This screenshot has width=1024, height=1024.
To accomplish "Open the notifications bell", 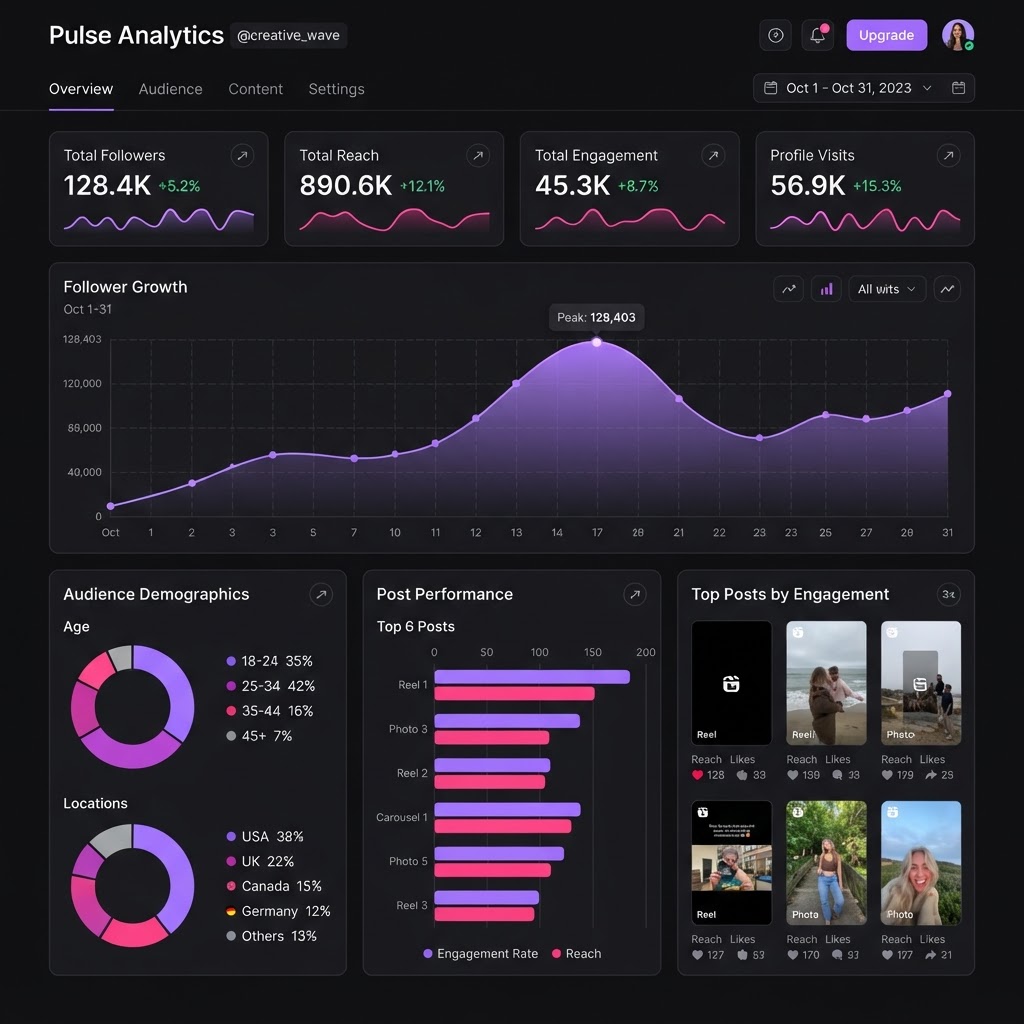I will click(817, 35).
